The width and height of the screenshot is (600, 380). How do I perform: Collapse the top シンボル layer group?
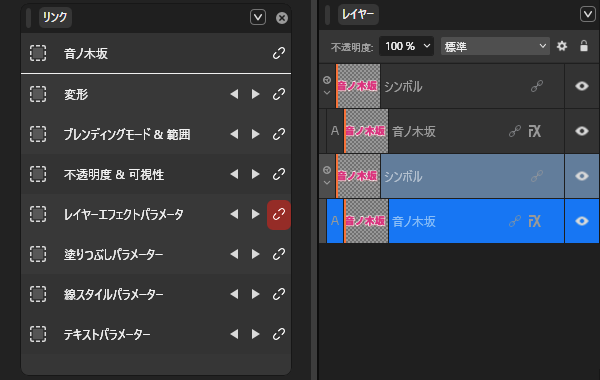click(327, 93)
